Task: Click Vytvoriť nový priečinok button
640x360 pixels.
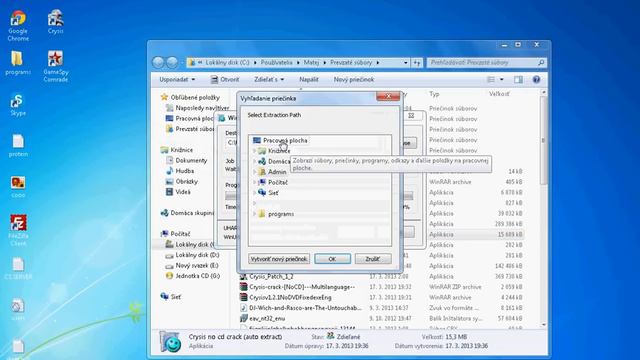Action: [x=279, y=259]
